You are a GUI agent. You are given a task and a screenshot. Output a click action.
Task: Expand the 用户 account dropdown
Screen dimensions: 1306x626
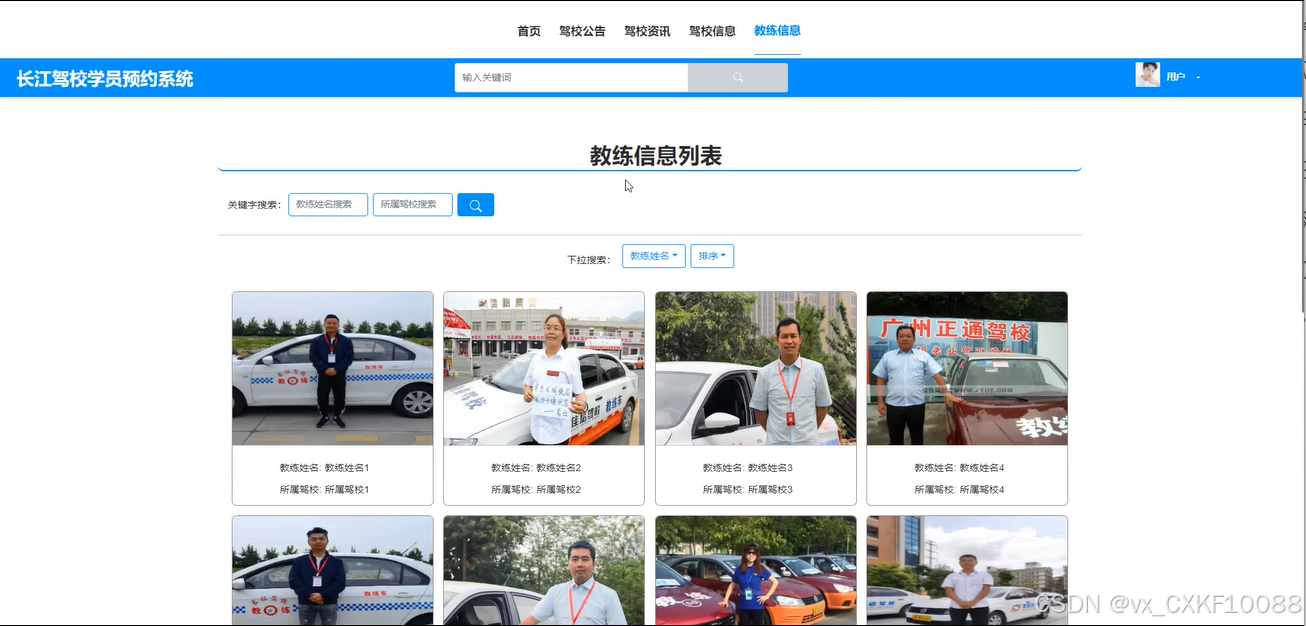pyautogui.click(x=1183, y=77)
